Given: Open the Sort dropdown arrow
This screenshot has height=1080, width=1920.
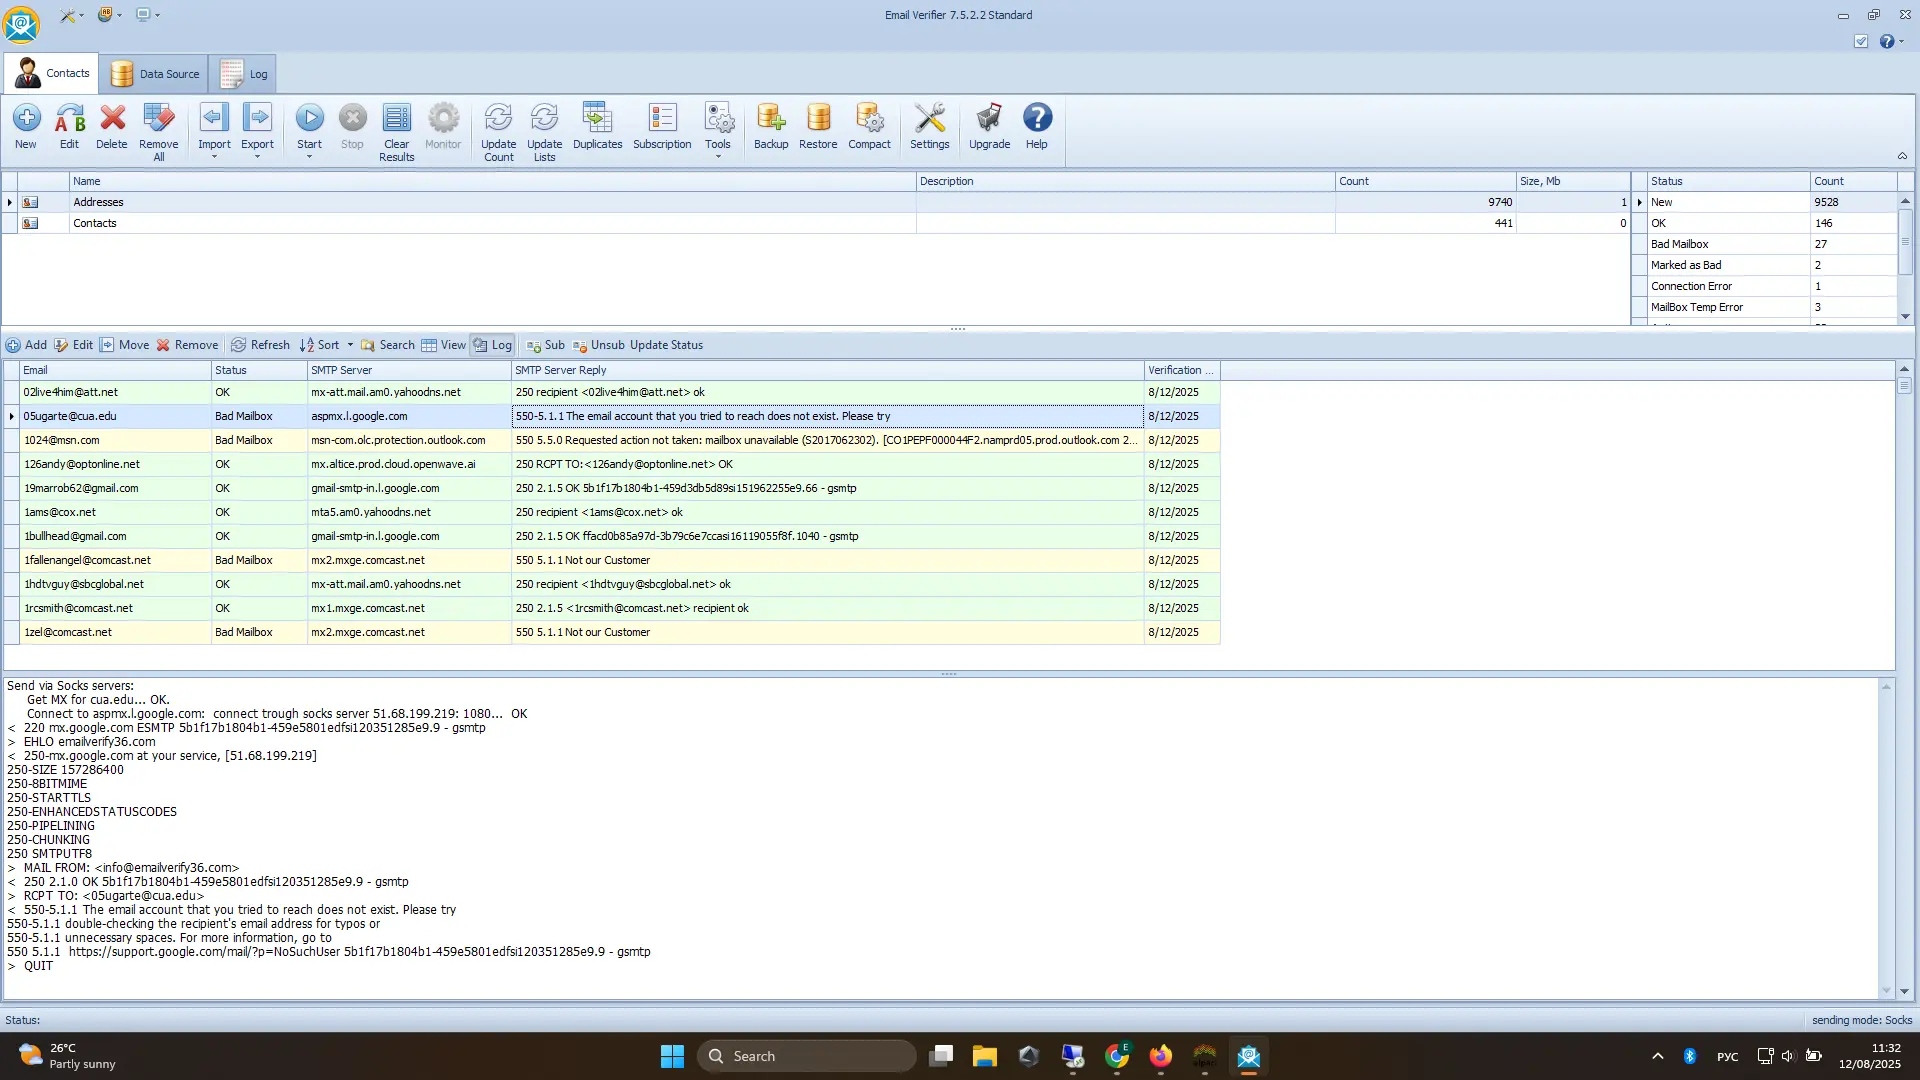Looking at the screenshot, I should click(350, 345).
